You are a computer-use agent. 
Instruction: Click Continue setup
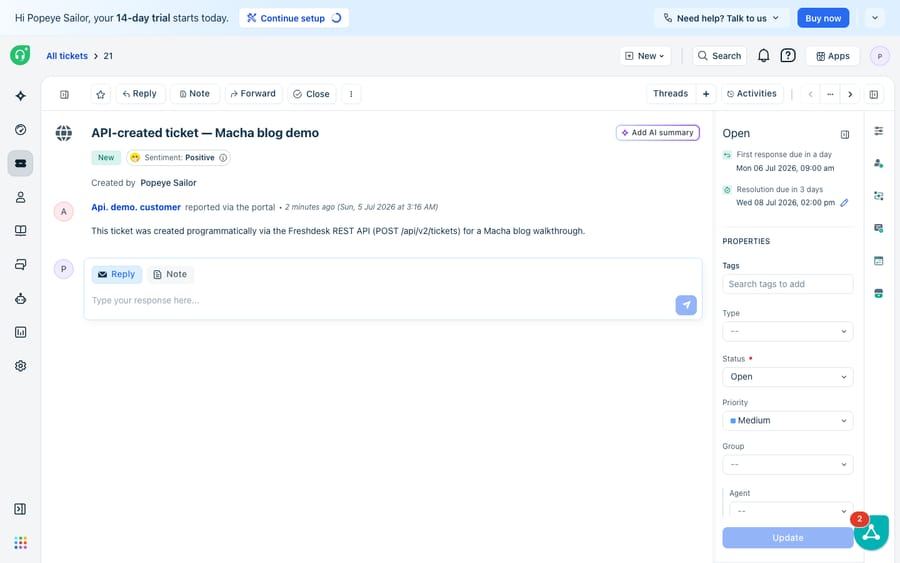(294, 18)
